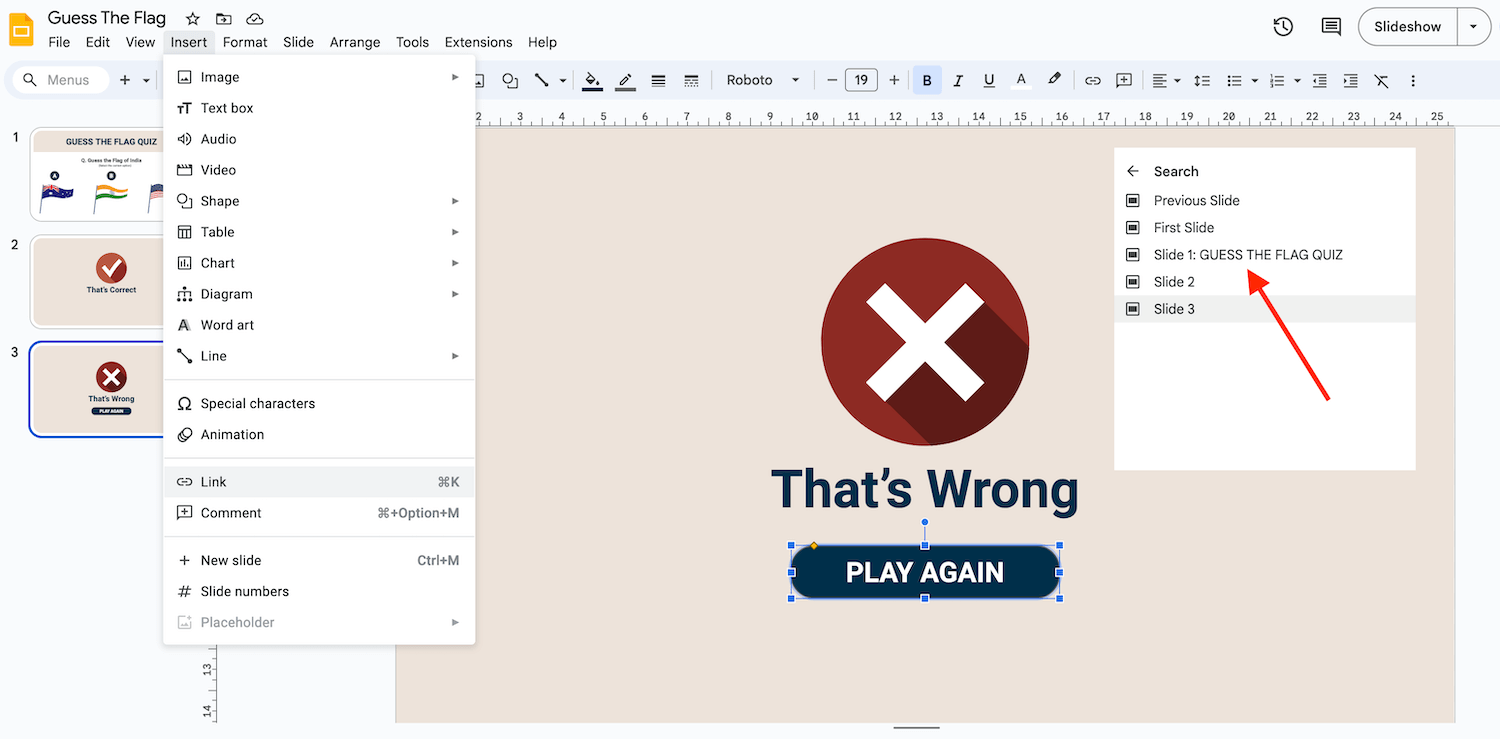This screenshot has width=1500, height=739.
Task: Click the insert link toolbar icon
Action: tap(1093, 80)
